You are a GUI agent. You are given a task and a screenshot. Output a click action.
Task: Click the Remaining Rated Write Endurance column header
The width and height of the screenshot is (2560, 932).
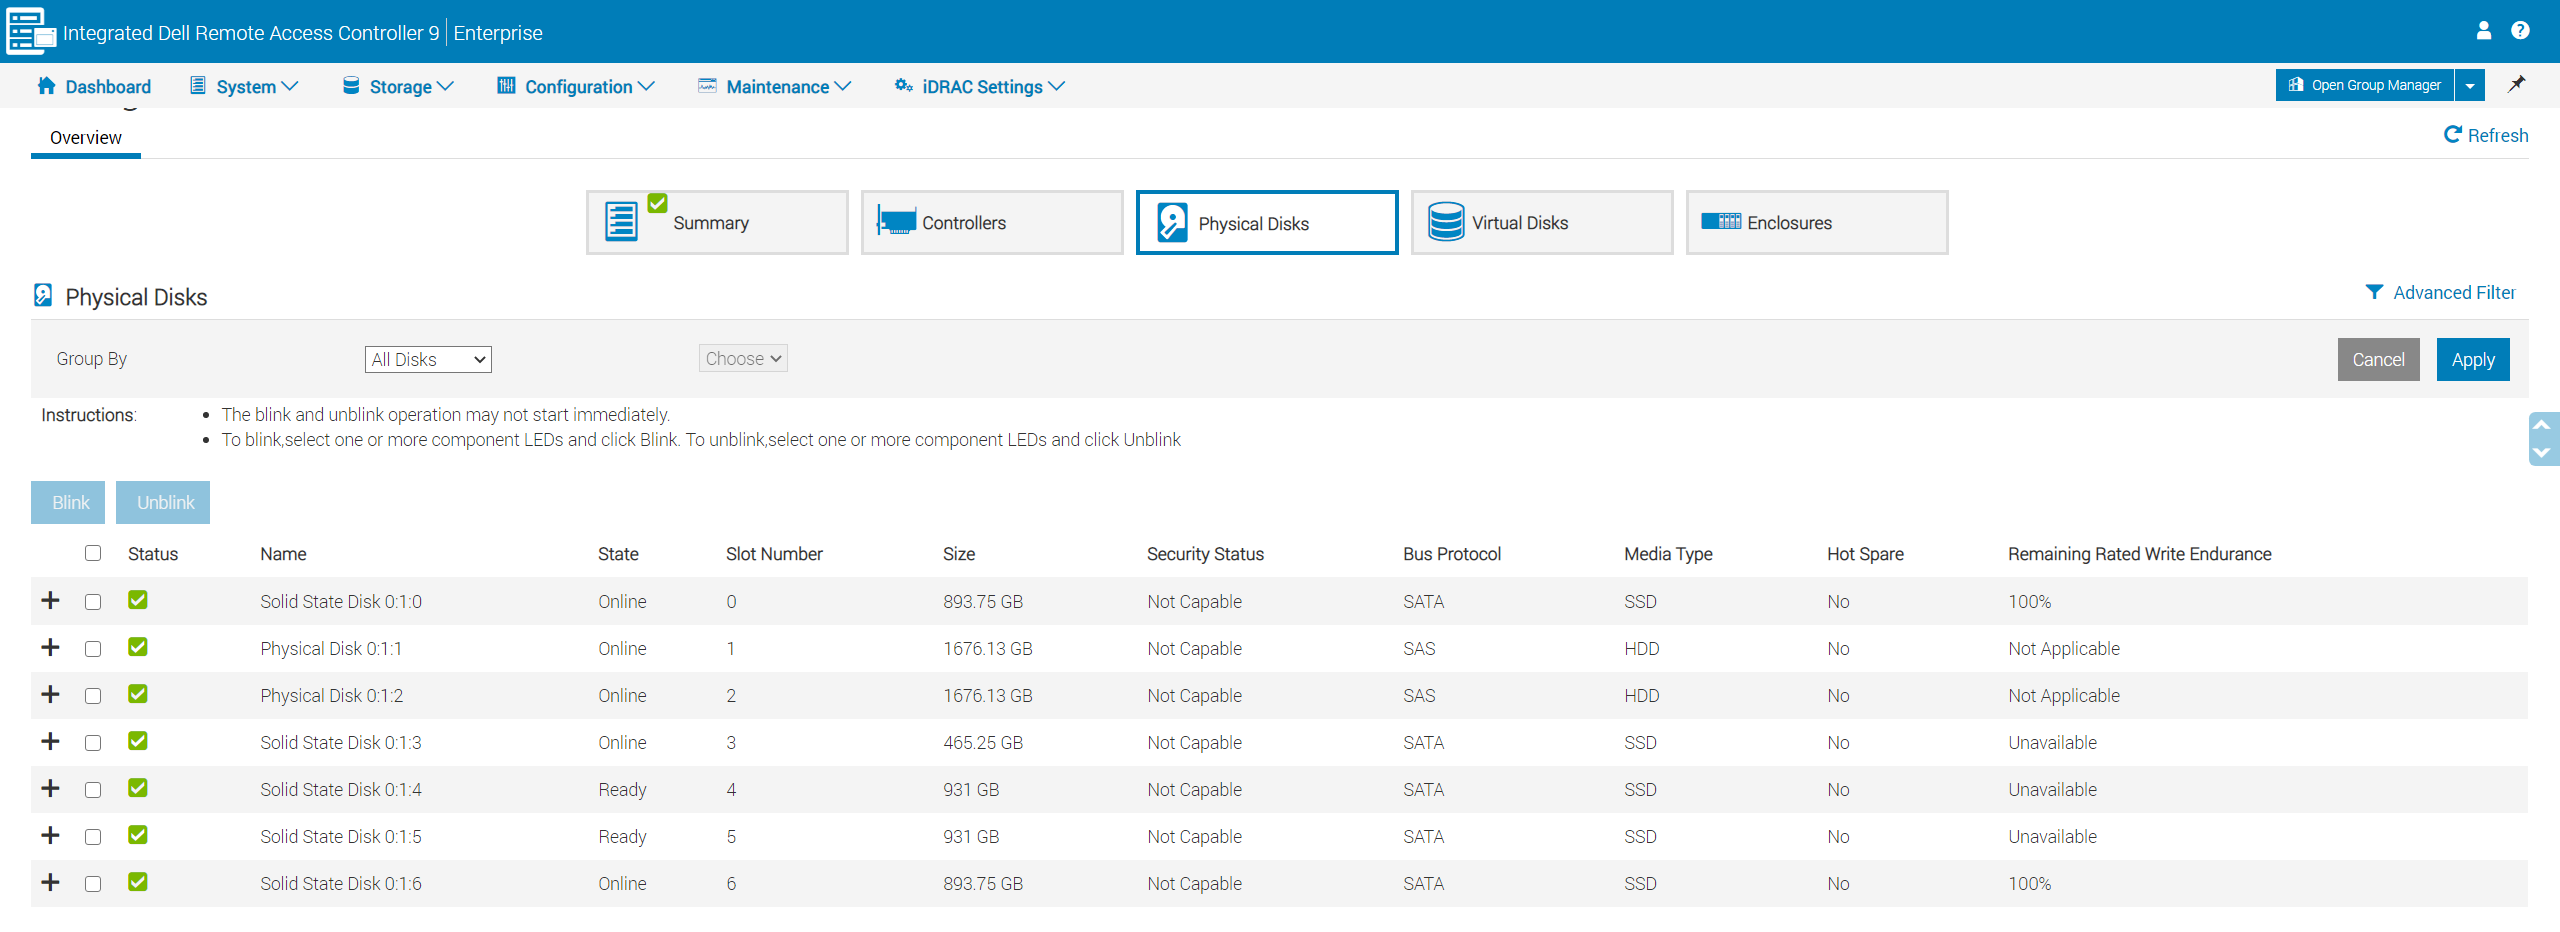2139,554
